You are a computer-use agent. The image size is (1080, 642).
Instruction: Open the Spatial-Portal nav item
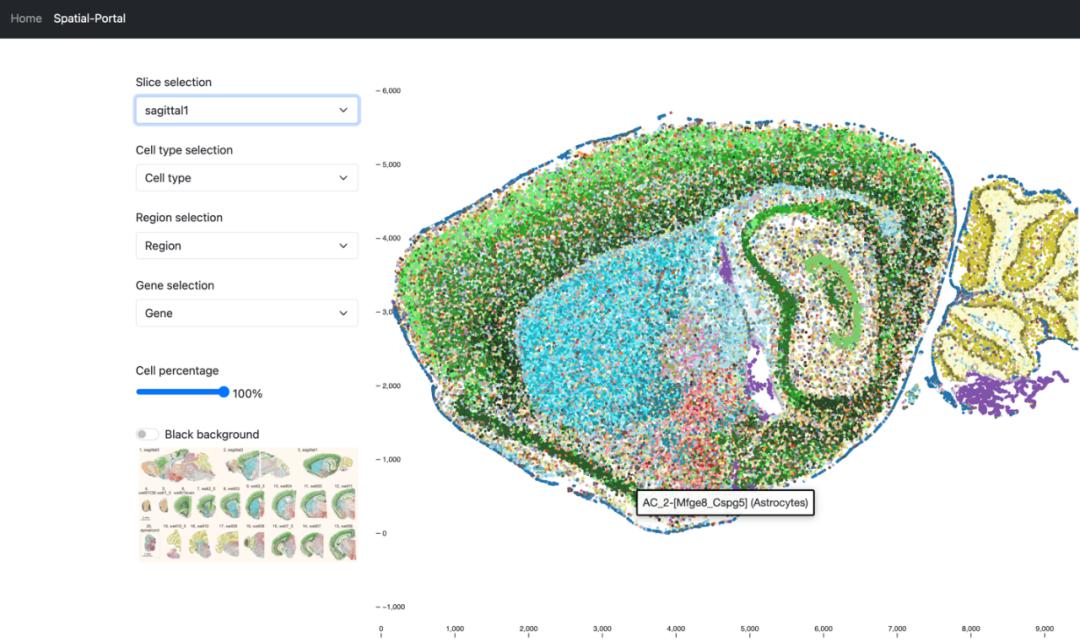90,18
